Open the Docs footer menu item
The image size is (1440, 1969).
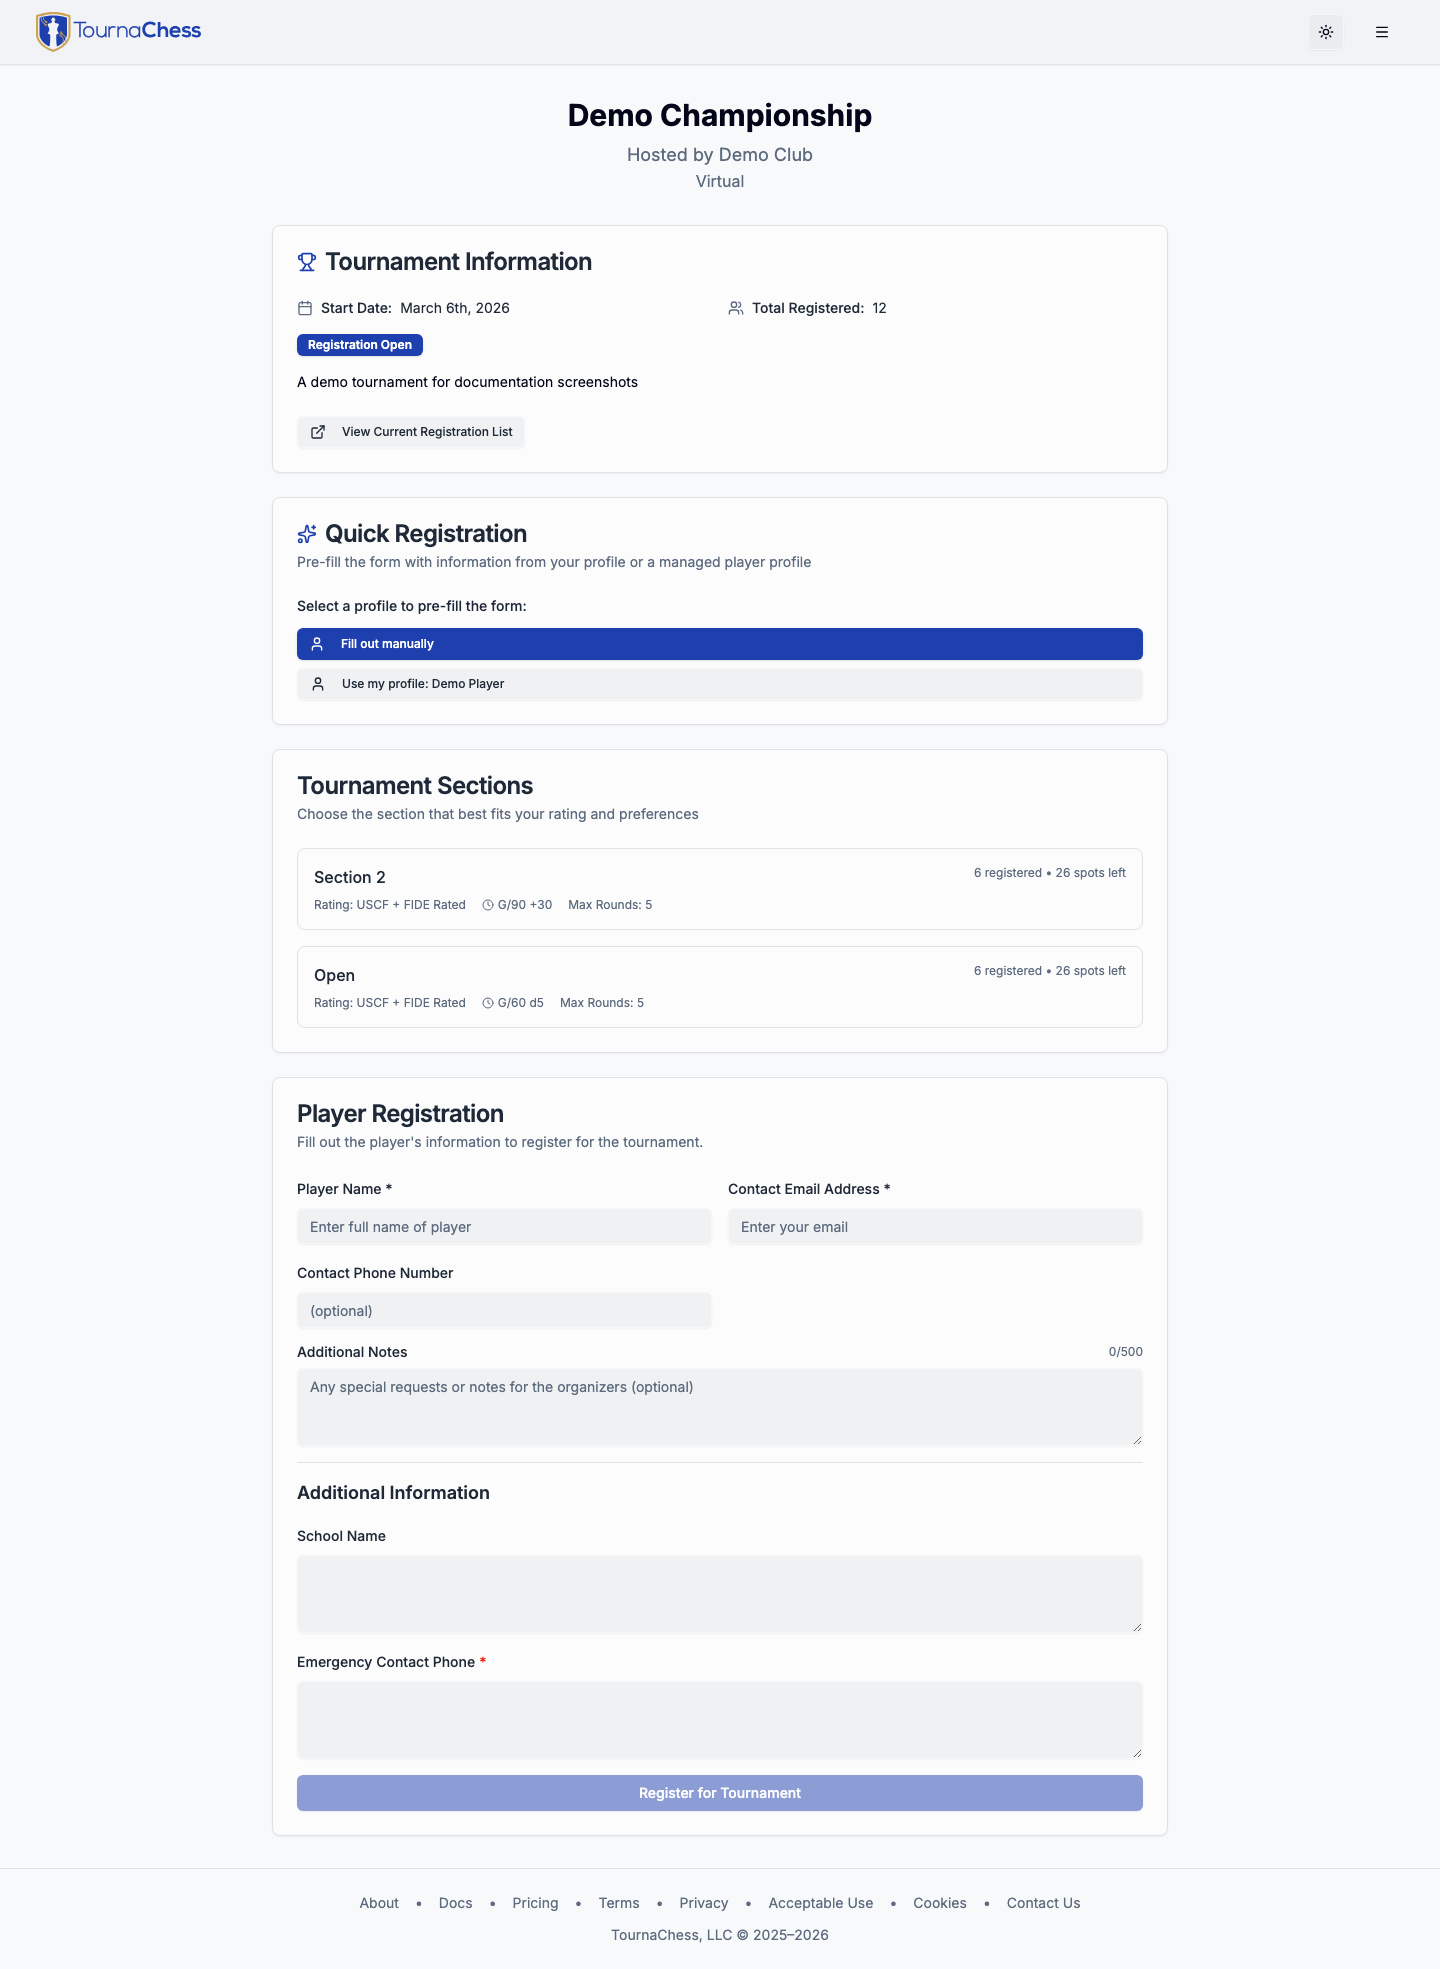click(455, 1902)
